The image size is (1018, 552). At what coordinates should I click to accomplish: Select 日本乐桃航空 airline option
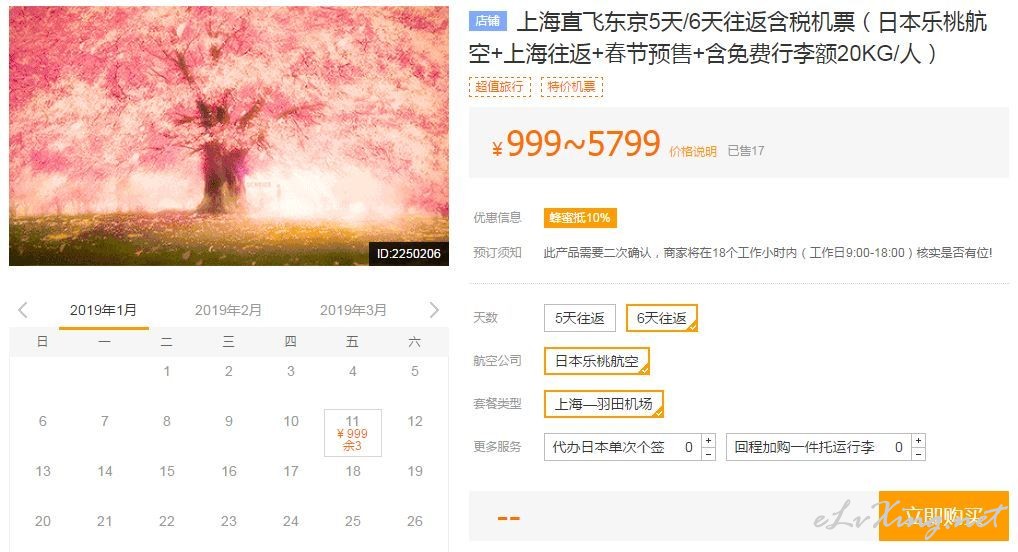[x=597, y=361]
